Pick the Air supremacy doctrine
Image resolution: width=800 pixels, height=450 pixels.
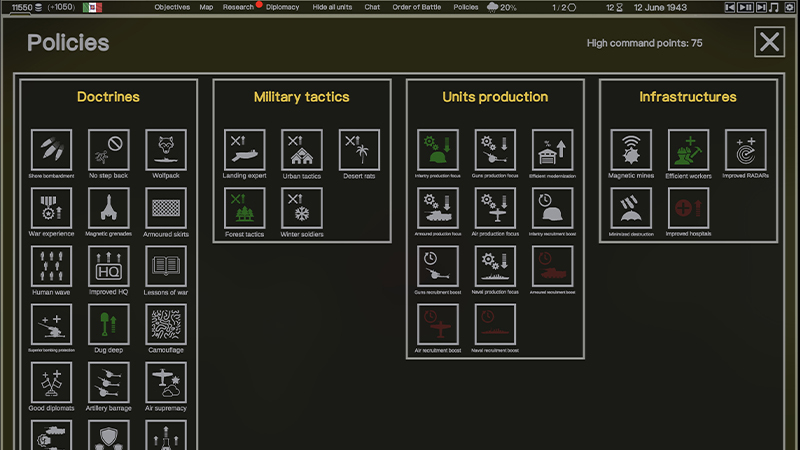click(166, 382)
